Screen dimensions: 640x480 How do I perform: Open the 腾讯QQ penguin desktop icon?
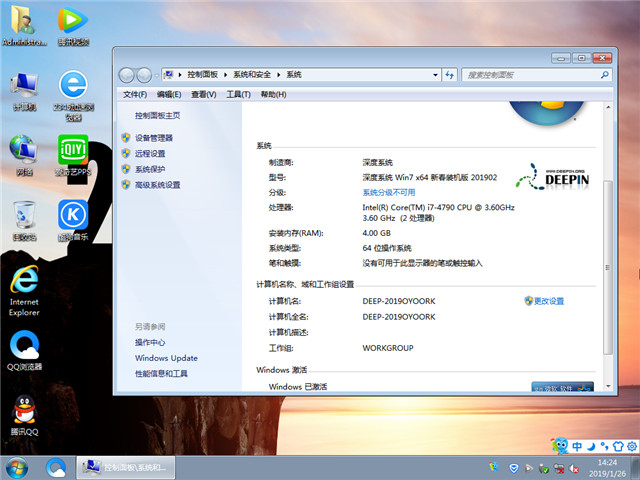point(24,416)
